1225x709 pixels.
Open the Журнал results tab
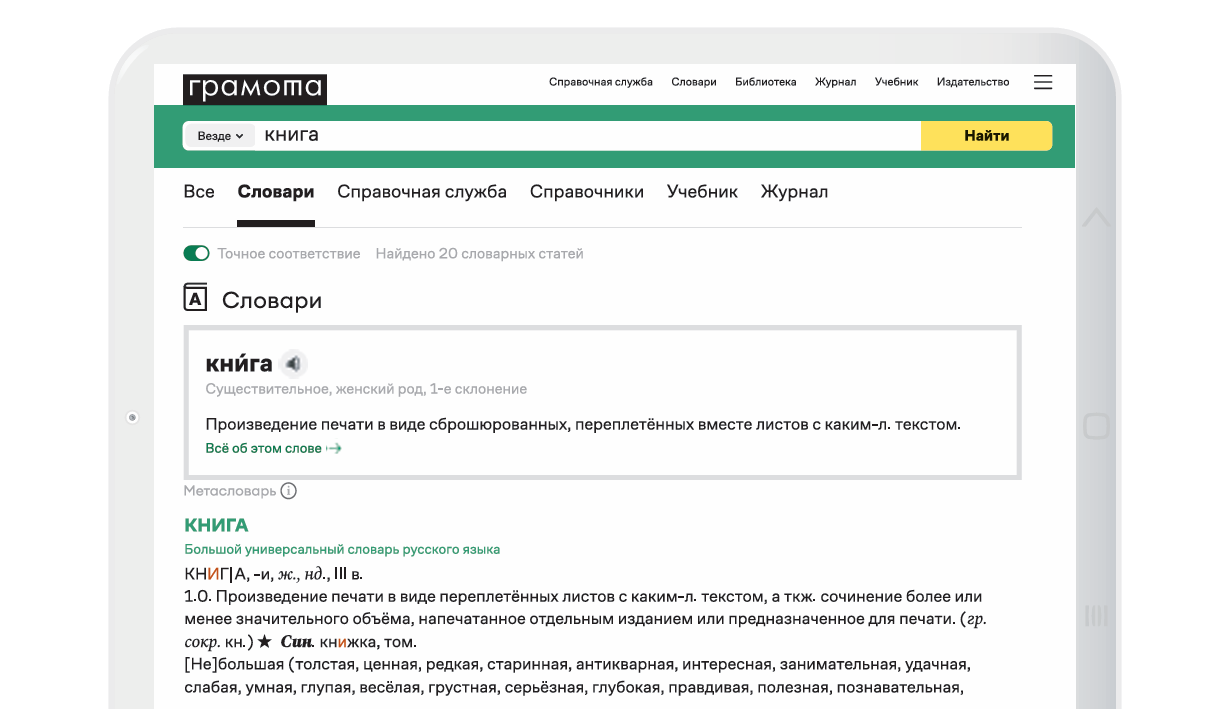pos(794,192)
